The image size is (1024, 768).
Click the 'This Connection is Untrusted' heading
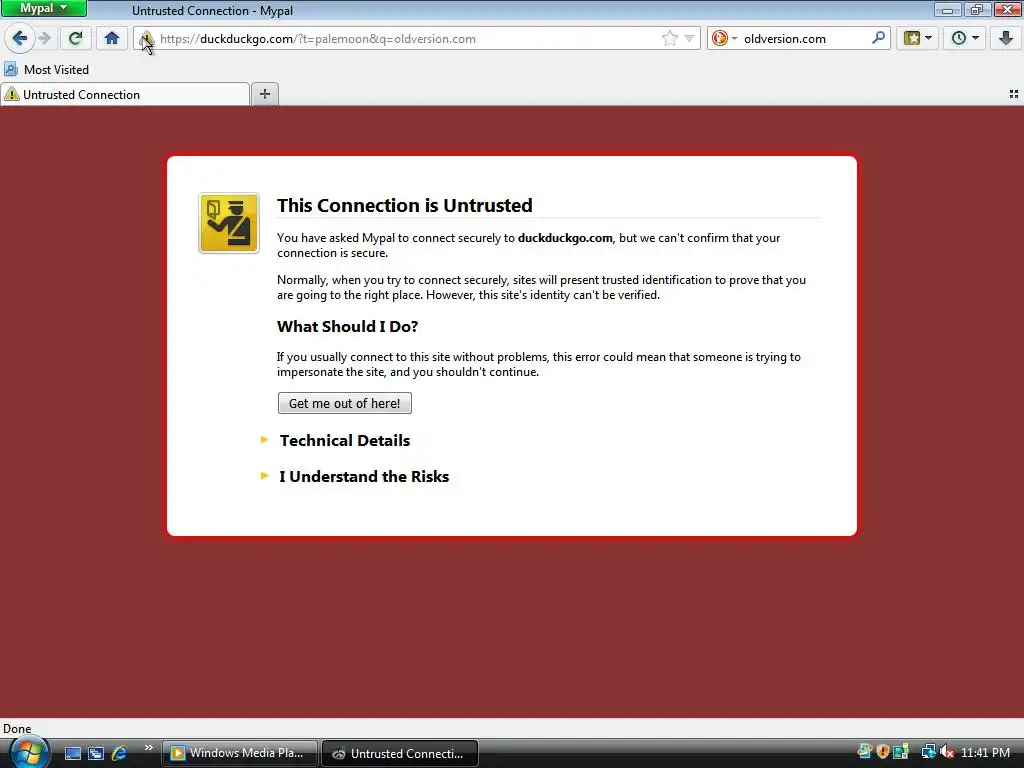click(x=404, y=205)
